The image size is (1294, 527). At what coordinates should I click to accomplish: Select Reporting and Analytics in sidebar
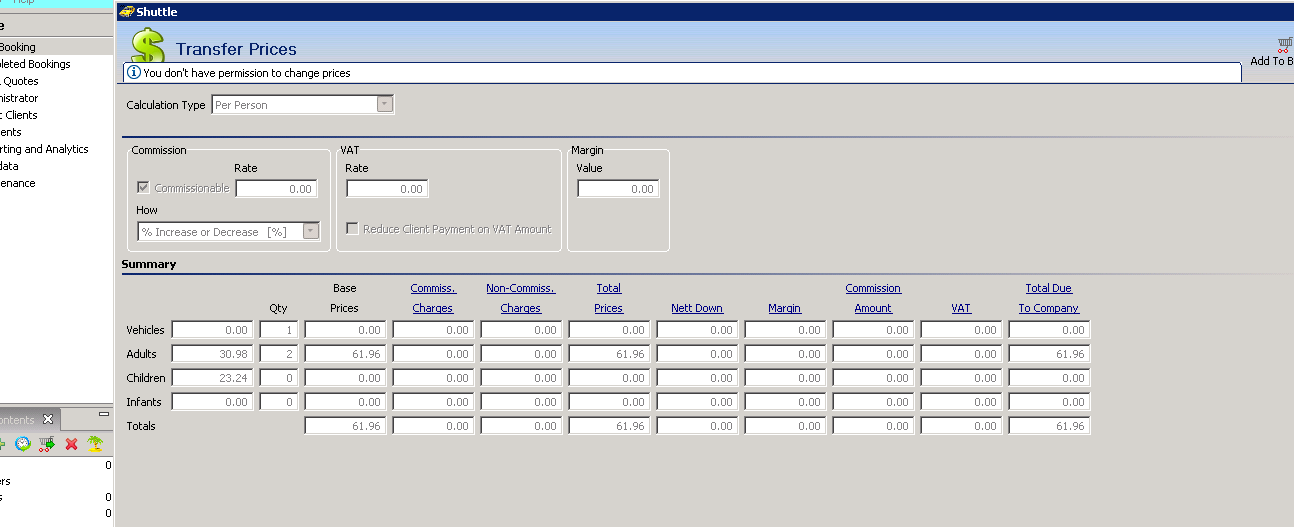(x=44, y=149)
